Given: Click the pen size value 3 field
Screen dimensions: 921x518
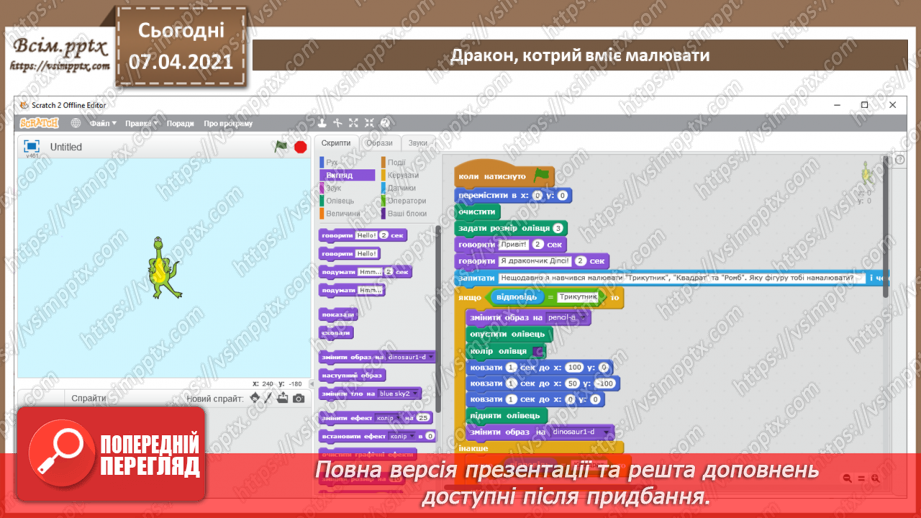Looking at the screenshot, I should click(x=558, y=228).
